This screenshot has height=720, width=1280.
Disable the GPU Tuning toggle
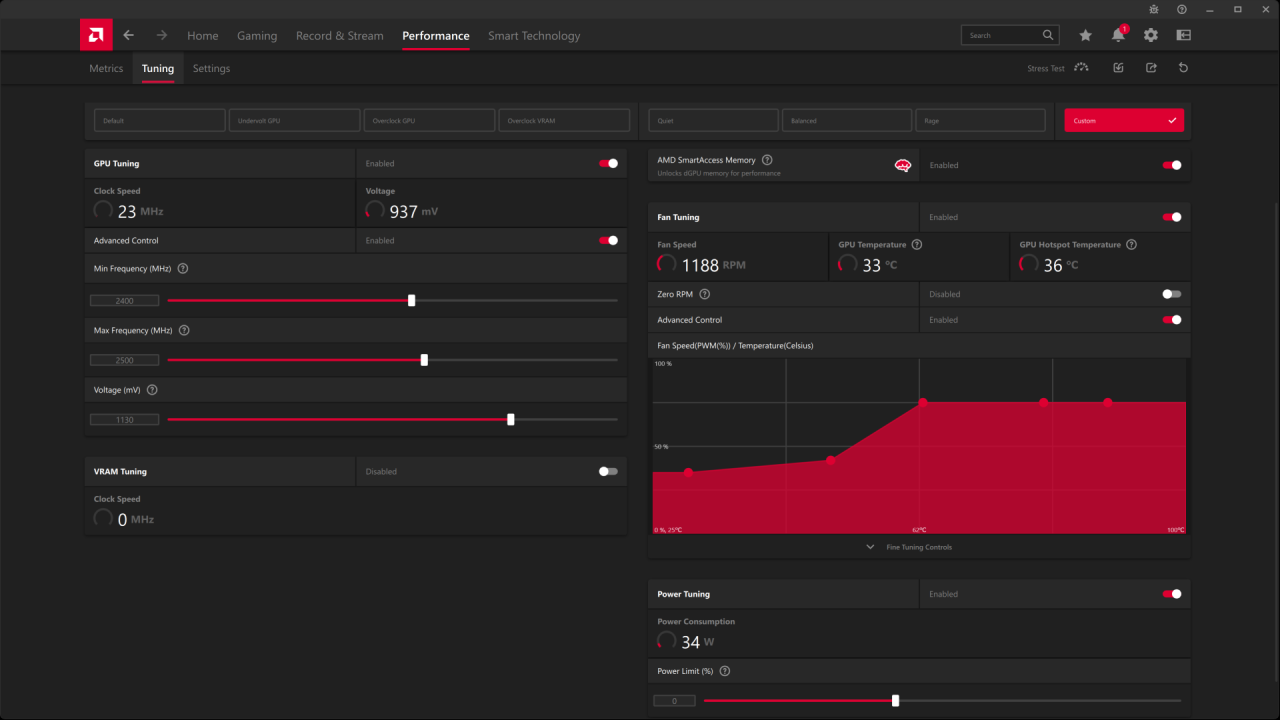[608, 163]
